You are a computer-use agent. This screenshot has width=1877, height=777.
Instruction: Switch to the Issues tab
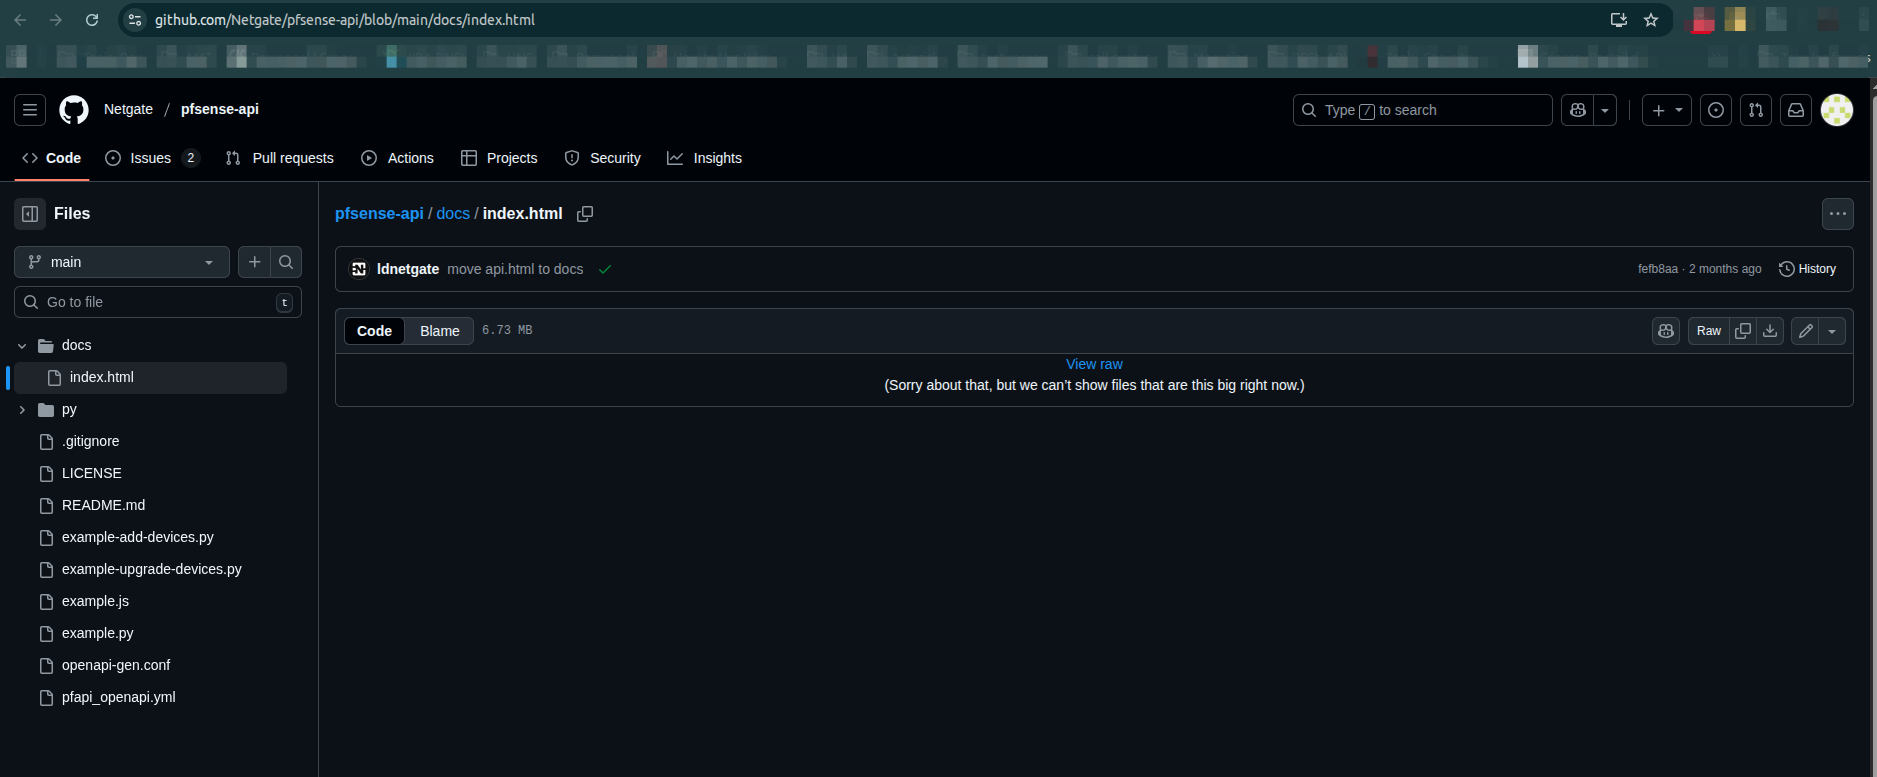coord(152,158)
